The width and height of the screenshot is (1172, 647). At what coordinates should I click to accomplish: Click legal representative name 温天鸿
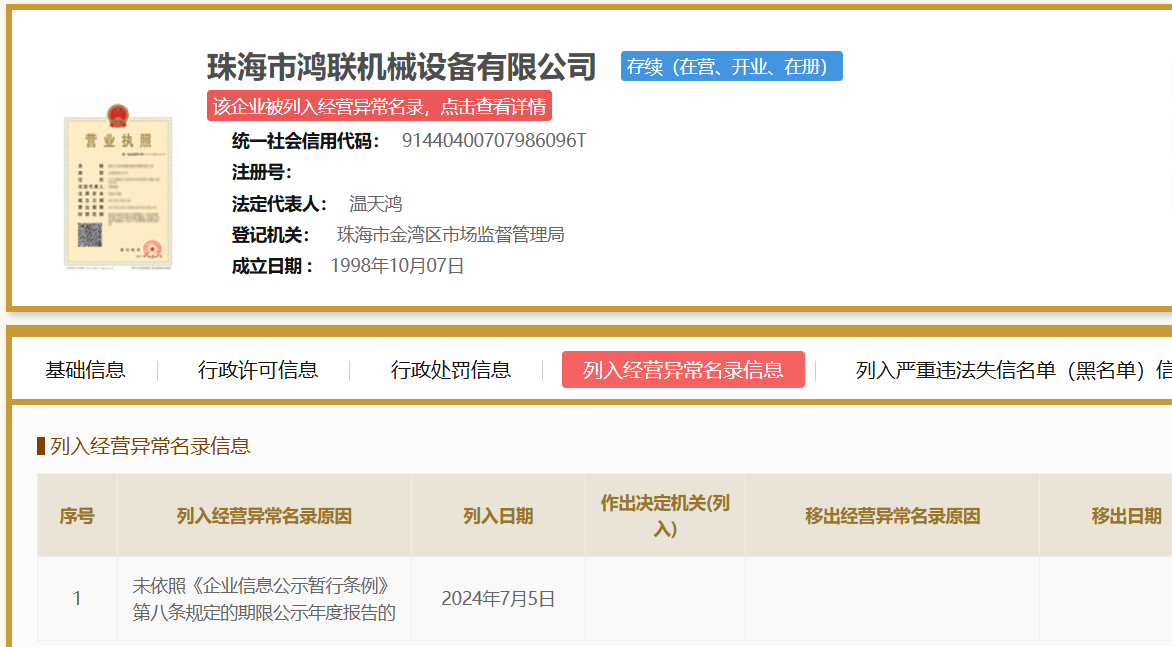coord(375,204)
